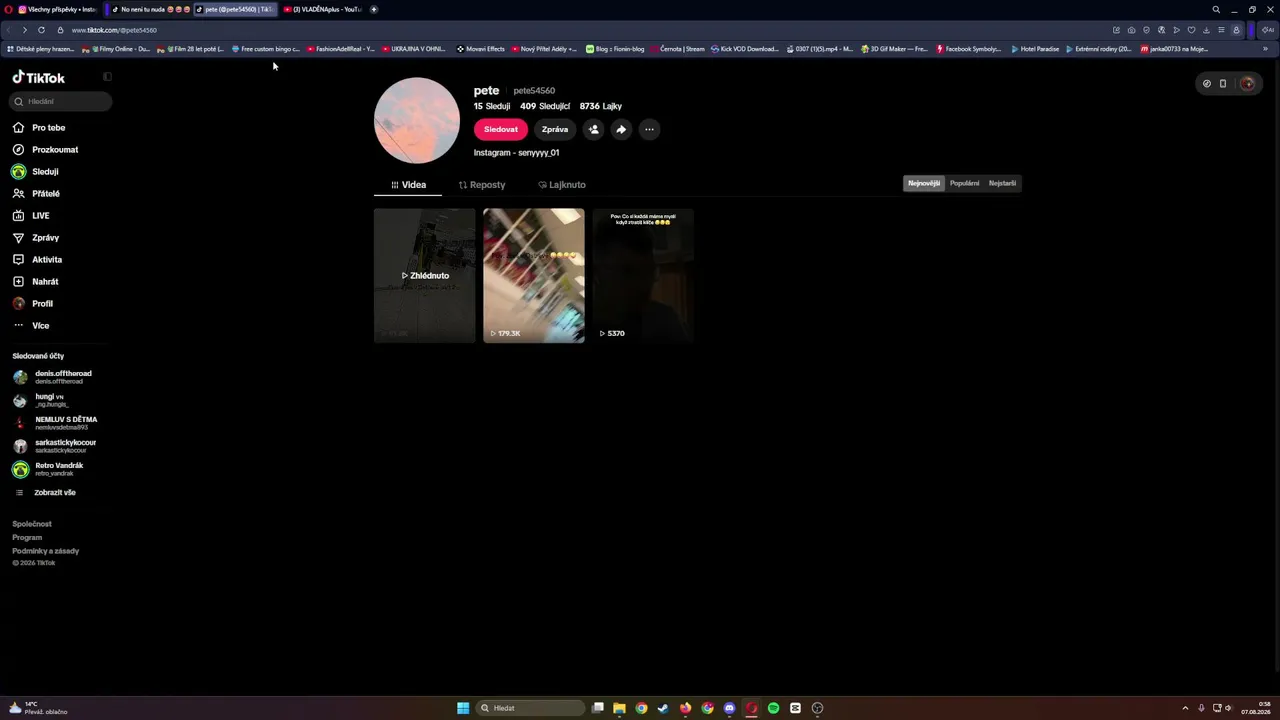The width and height of the screenshot is (1280, 720).
Task: Focus the Hledání search field
Action: [60, 101]
